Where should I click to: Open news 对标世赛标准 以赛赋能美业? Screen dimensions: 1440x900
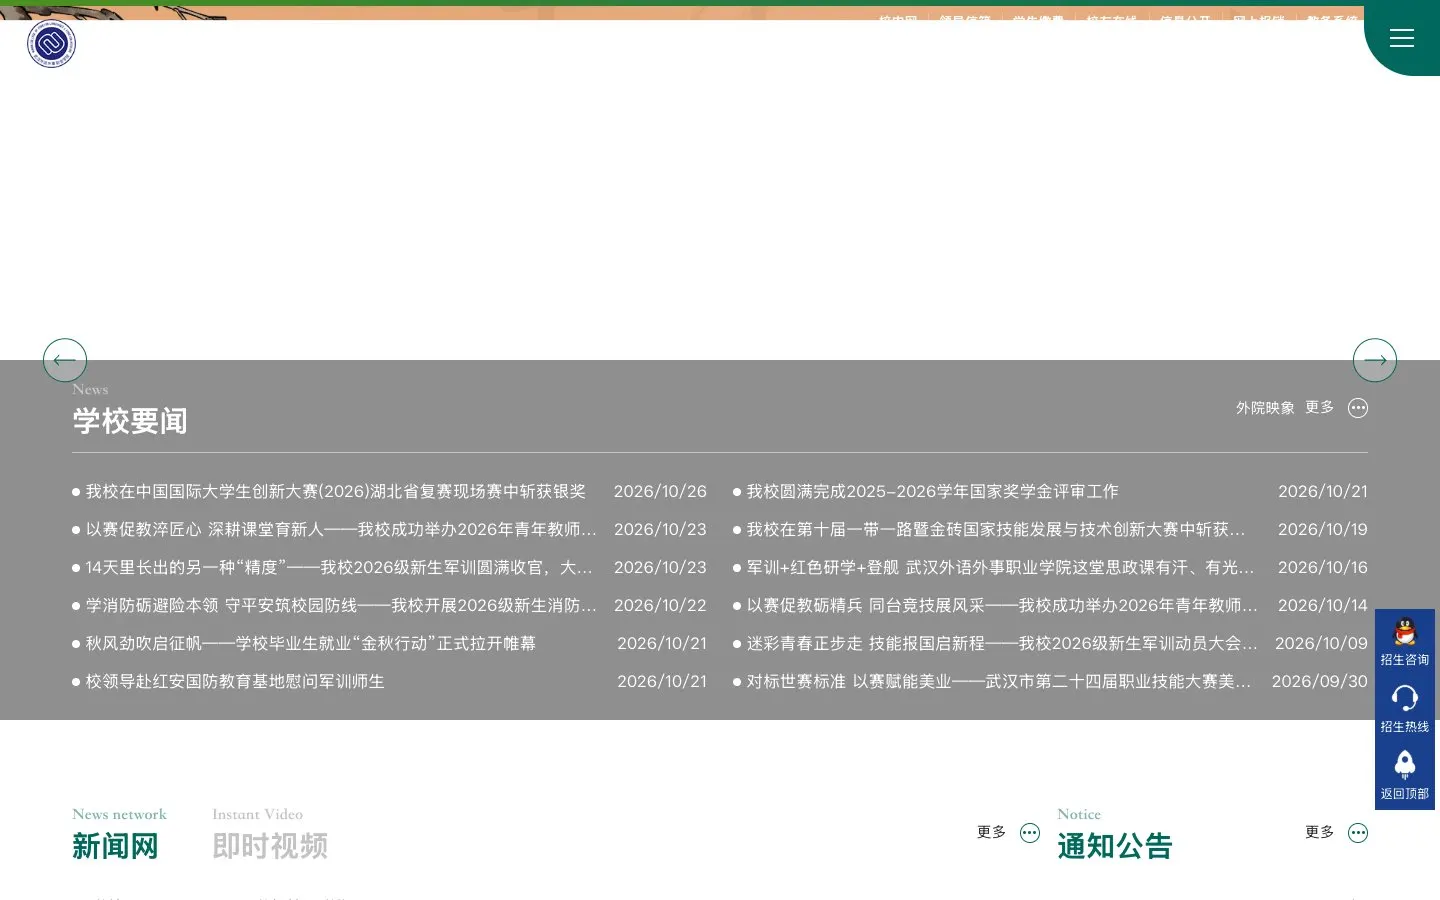pos(999,682)
